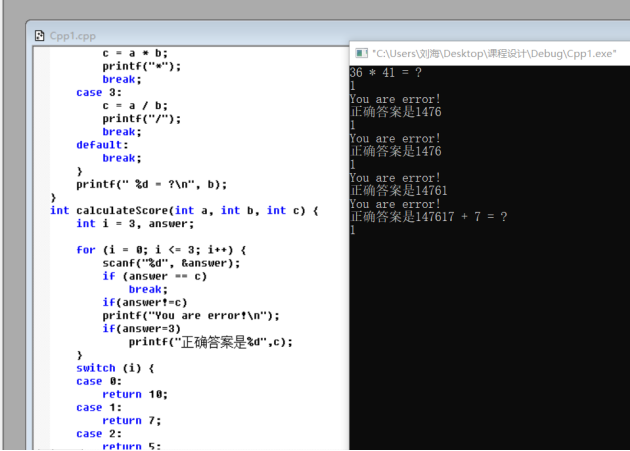The width and height of the screenshot is (630, 451).
Task: Click the line 'int i = 3, answer;'
Action: pos(135,224)
